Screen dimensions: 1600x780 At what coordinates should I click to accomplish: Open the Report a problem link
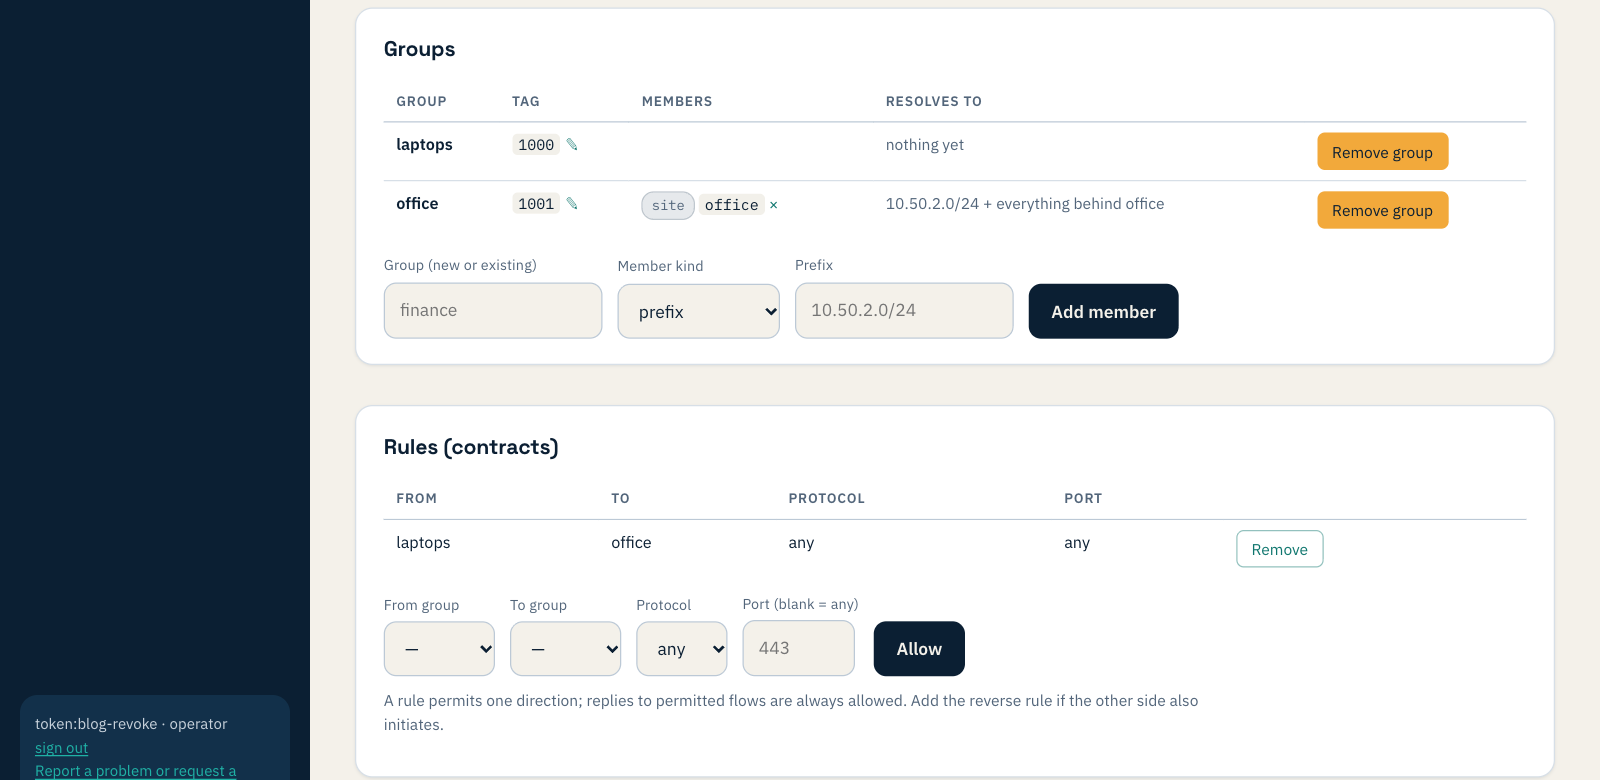[136, 771]
